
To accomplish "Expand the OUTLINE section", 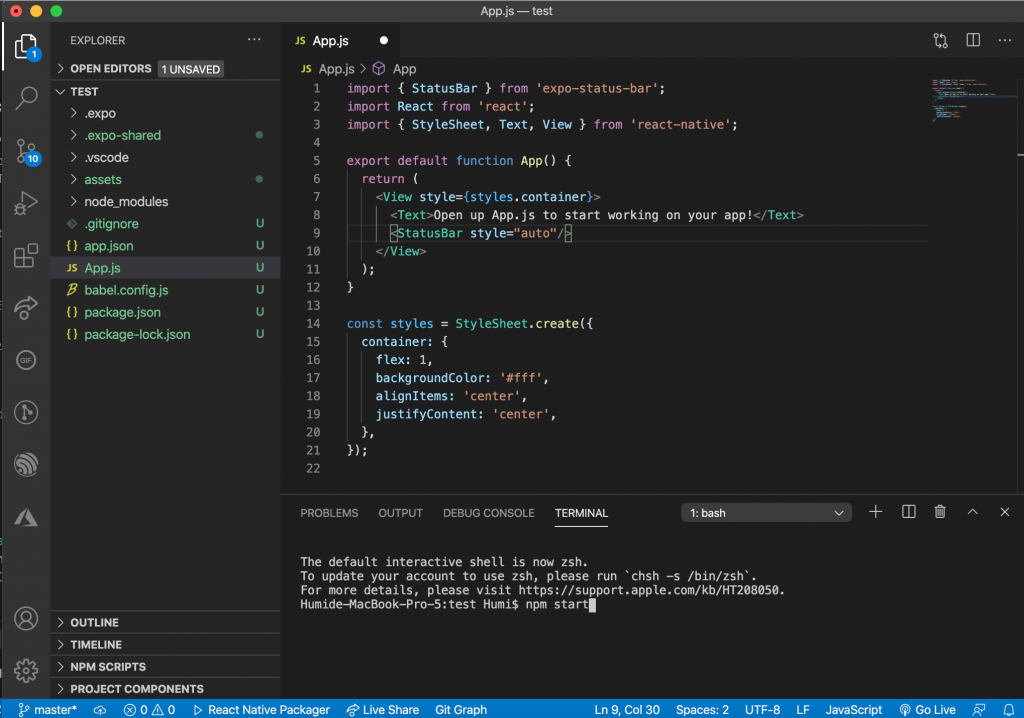I will 94,622.
